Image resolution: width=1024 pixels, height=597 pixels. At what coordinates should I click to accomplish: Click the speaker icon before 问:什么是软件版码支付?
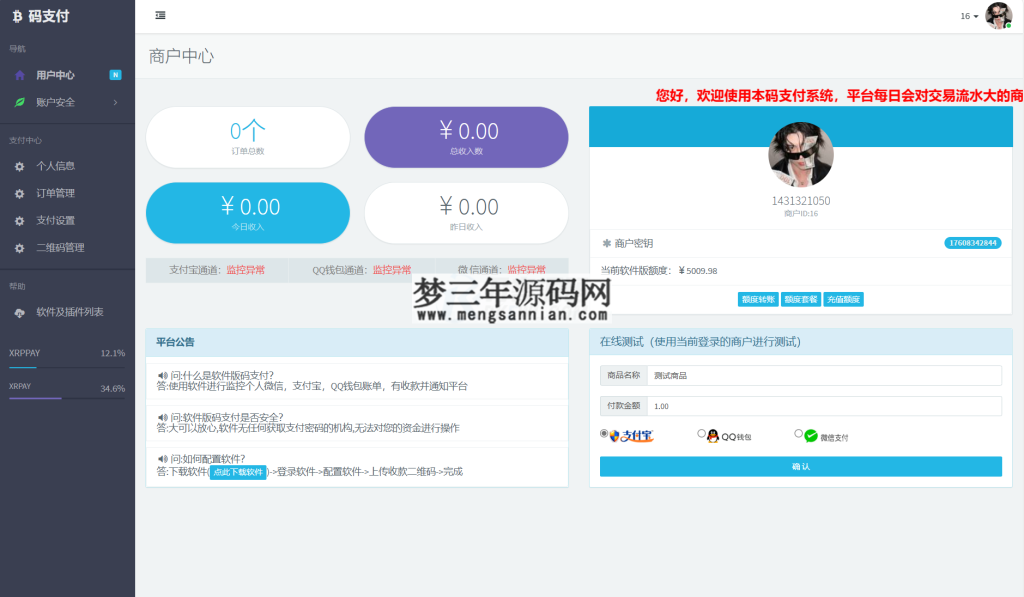[163, 376]
